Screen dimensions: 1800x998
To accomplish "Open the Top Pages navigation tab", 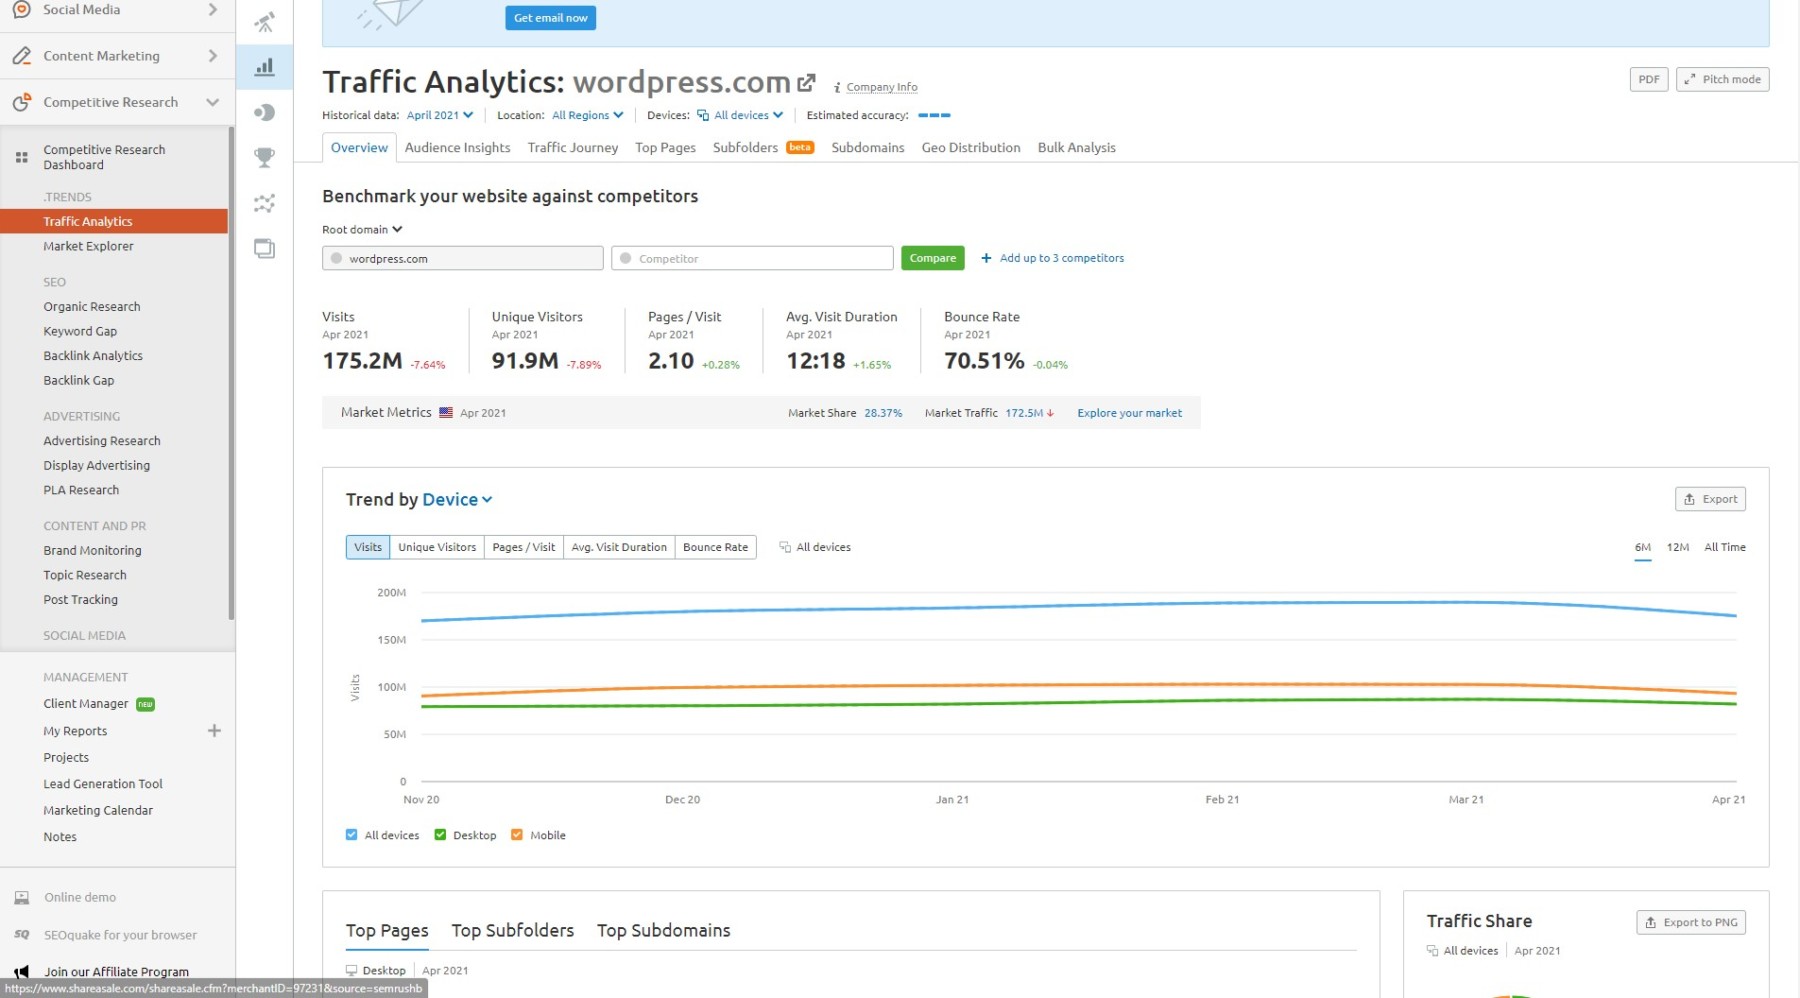I will (x=665, y=147).
